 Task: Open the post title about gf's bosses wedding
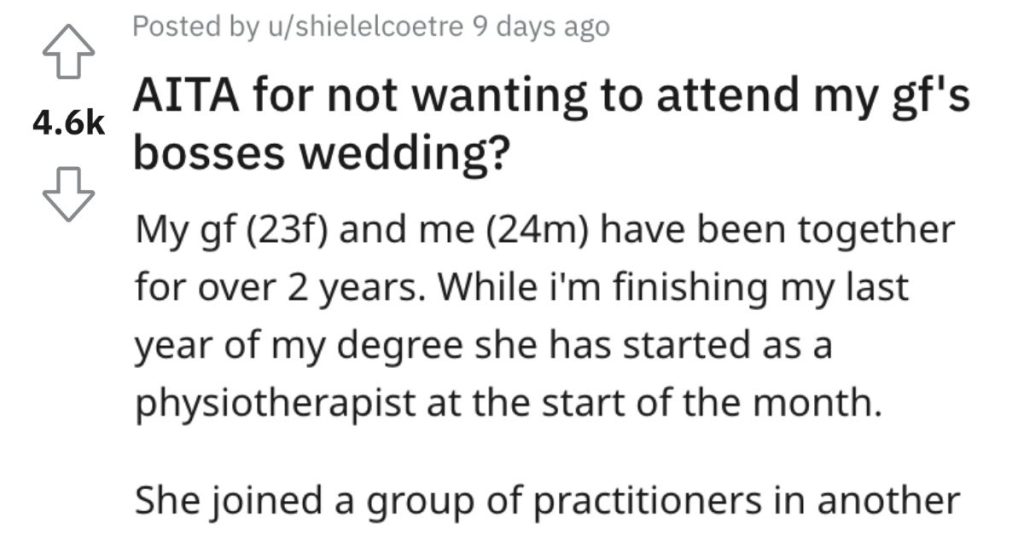pyautogui.click(x=552, y=123)
